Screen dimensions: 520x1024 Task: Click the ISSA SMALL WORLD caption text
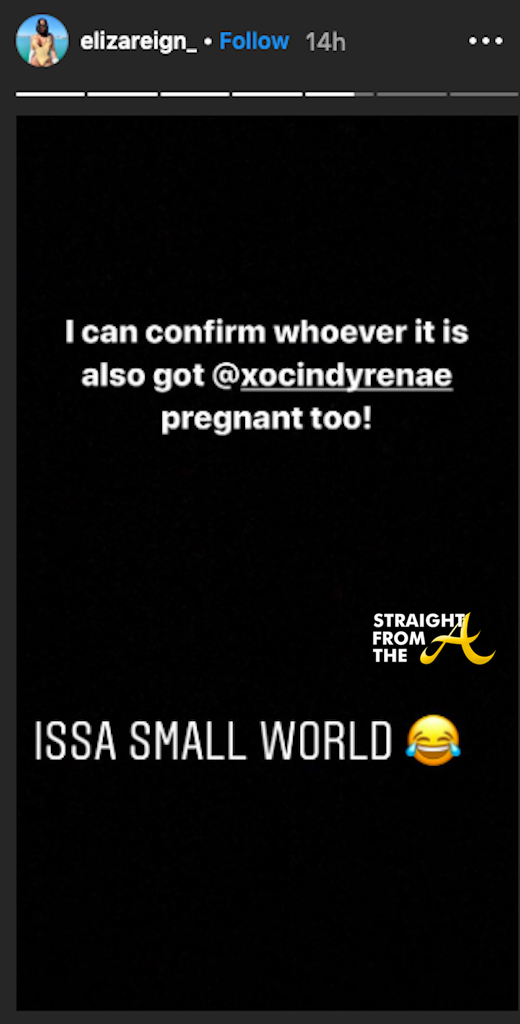(212, 741)
